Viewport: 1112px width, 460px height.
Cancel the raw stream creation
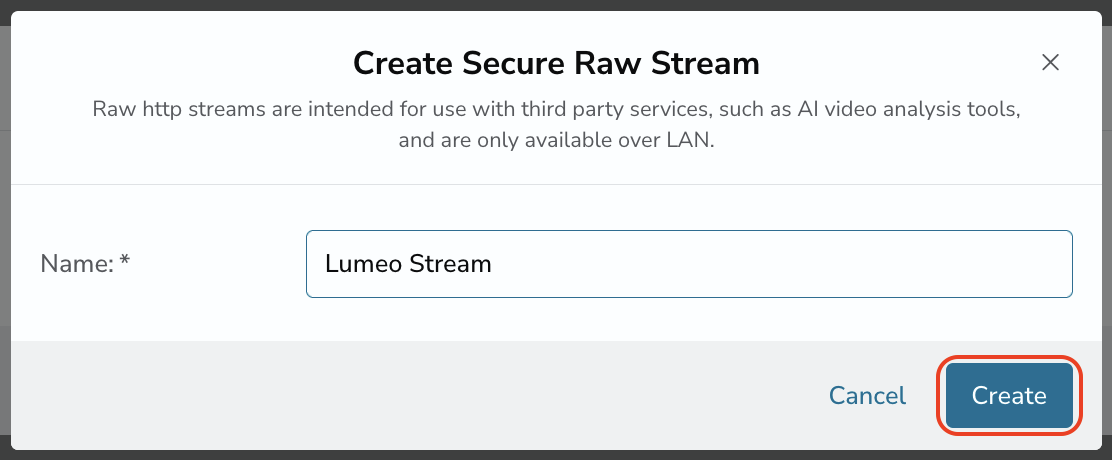pos(867,396)
